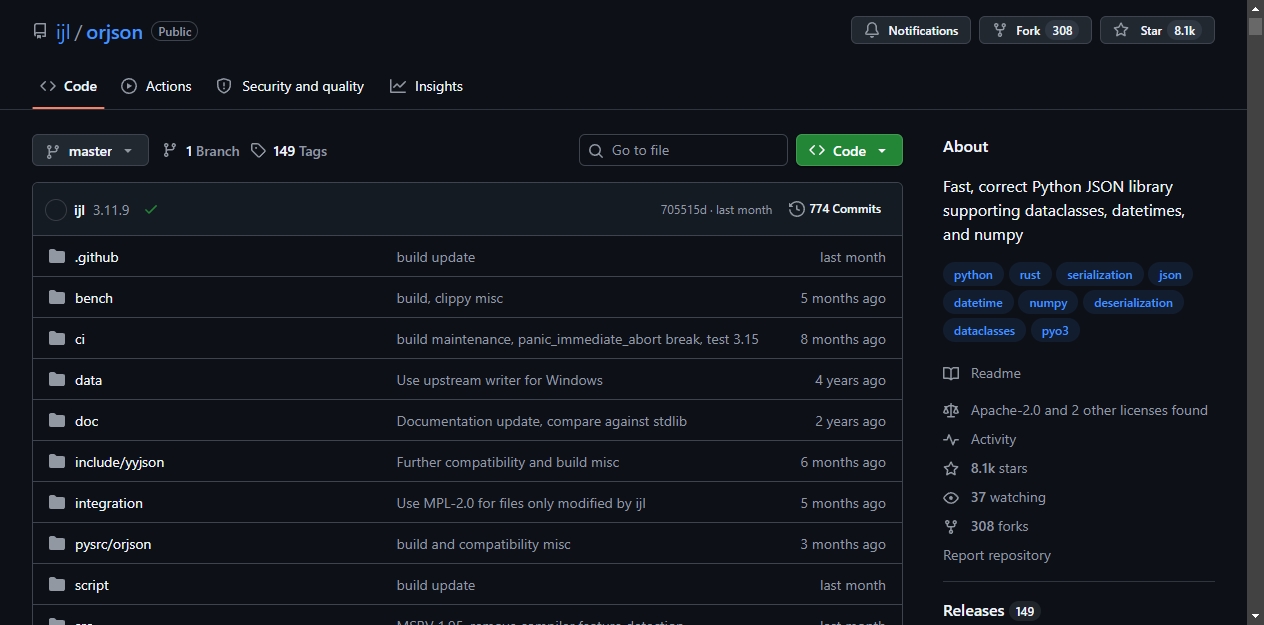Open the Report repository link
Image resolution: width=1264 pixels, height=625 pixels.
(997, 555)
